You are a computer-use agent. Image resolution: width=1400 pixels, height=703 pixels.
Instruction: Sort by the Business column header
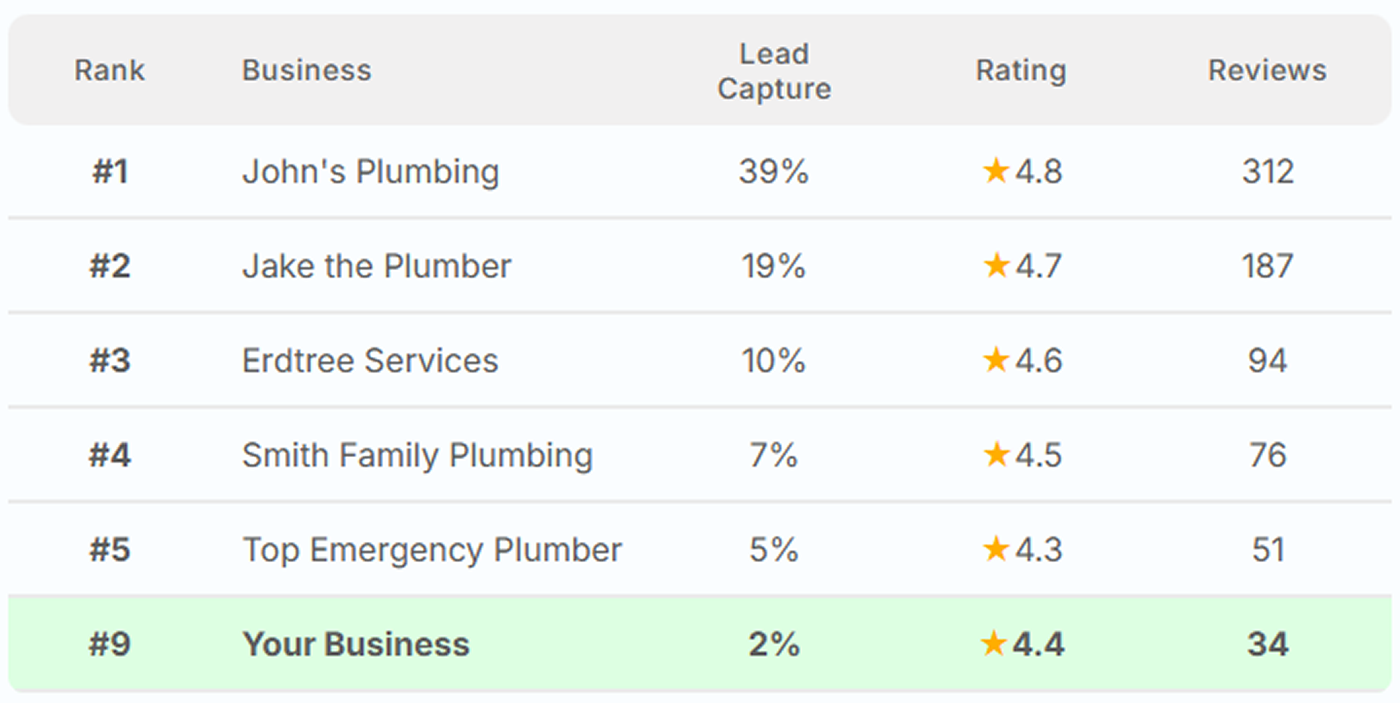(x=306, y=70)
